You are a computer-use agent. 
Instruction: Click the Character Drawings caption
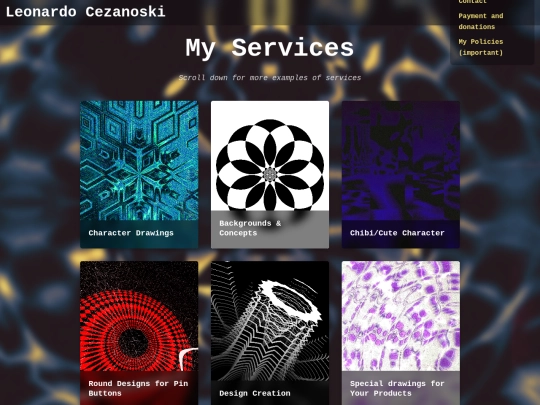click(131, 233)
